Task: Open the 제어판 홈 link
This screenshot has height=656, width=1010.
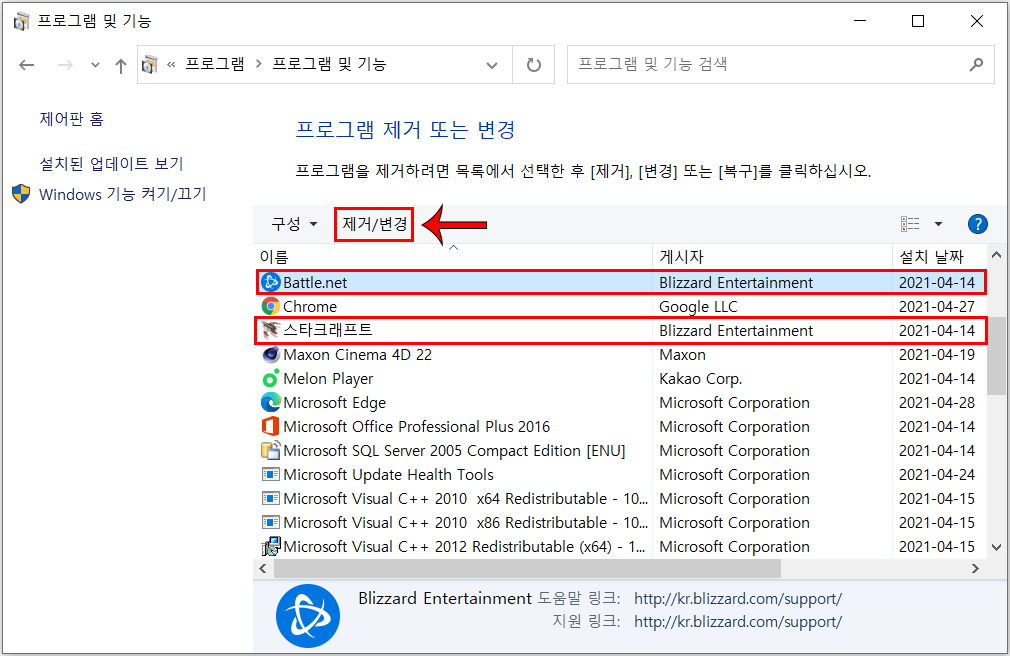Action: tap(71, 119)
